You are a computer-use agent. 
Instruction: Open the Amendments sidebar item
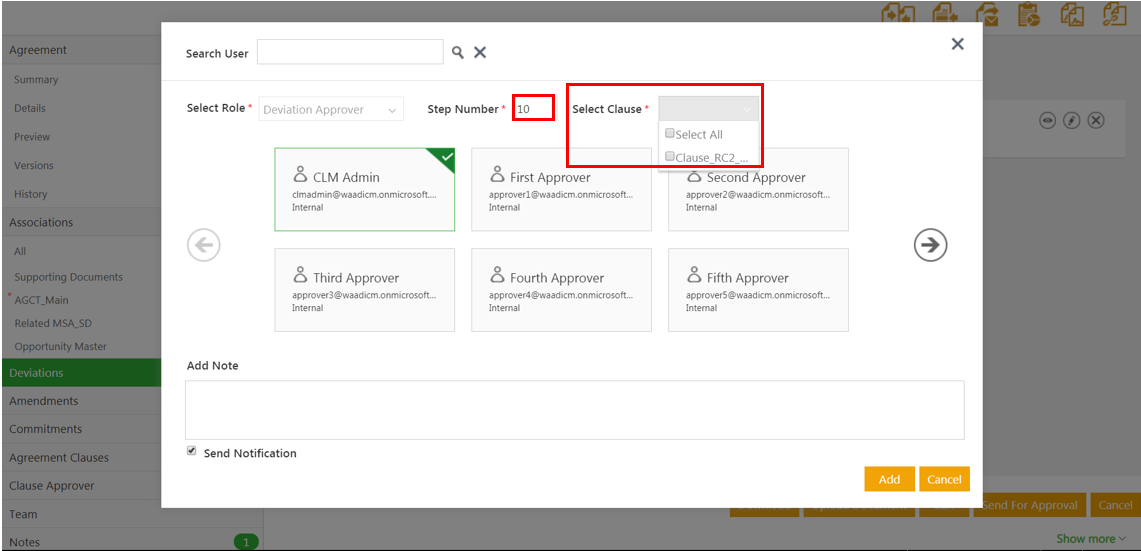tap(44, 401)
